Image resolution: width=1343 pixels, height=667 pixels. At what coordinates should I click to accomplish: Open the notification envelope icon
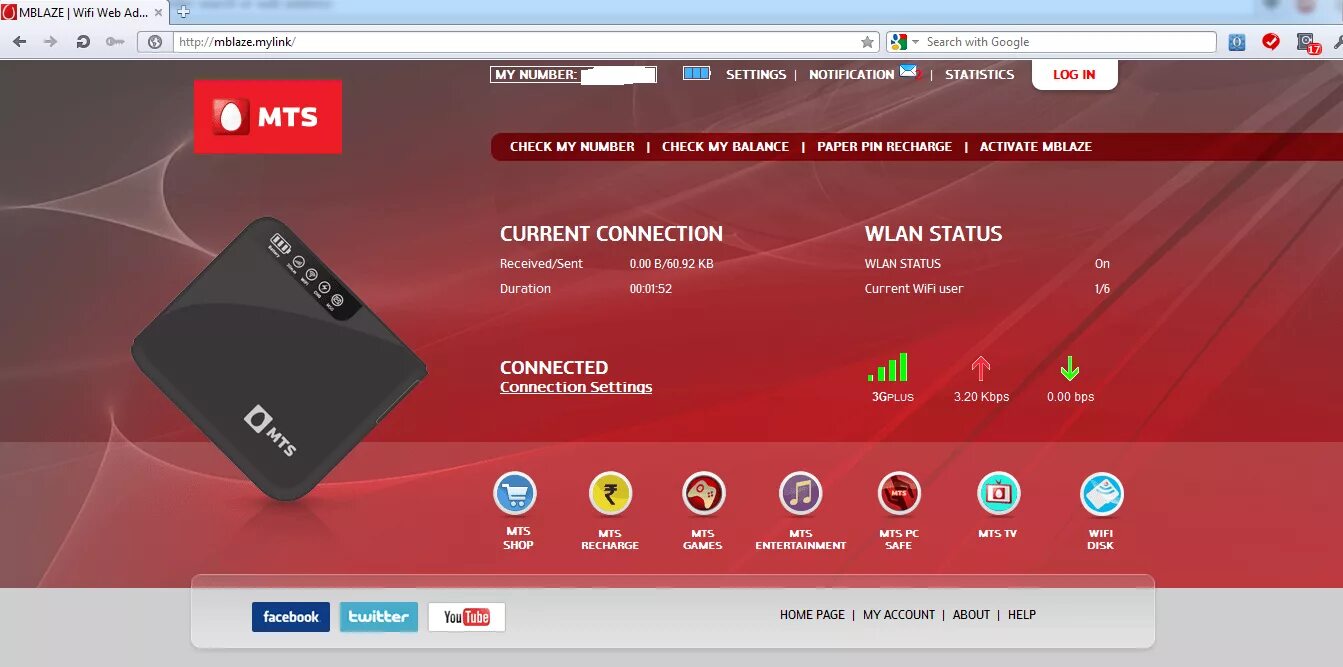[x=908, y=71]
